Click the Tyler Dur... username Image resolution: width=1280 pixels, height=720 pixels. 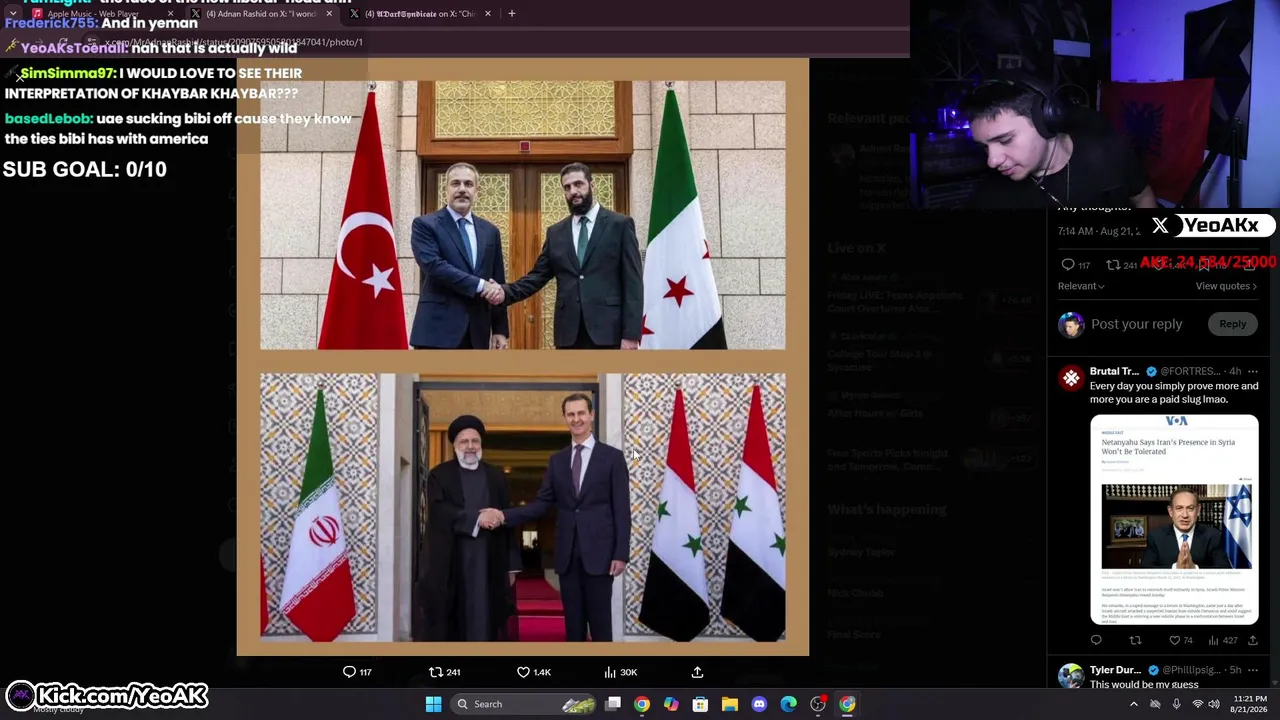coord(1115,670)
